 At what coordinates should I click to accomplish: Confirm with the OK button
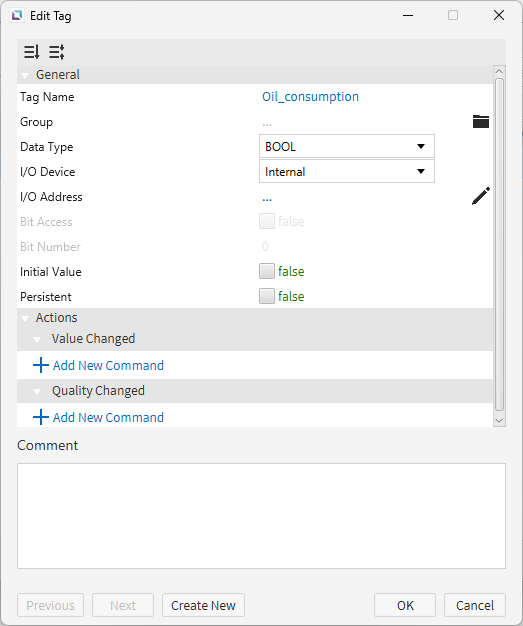pyautogui.click(x=405, y=605)
